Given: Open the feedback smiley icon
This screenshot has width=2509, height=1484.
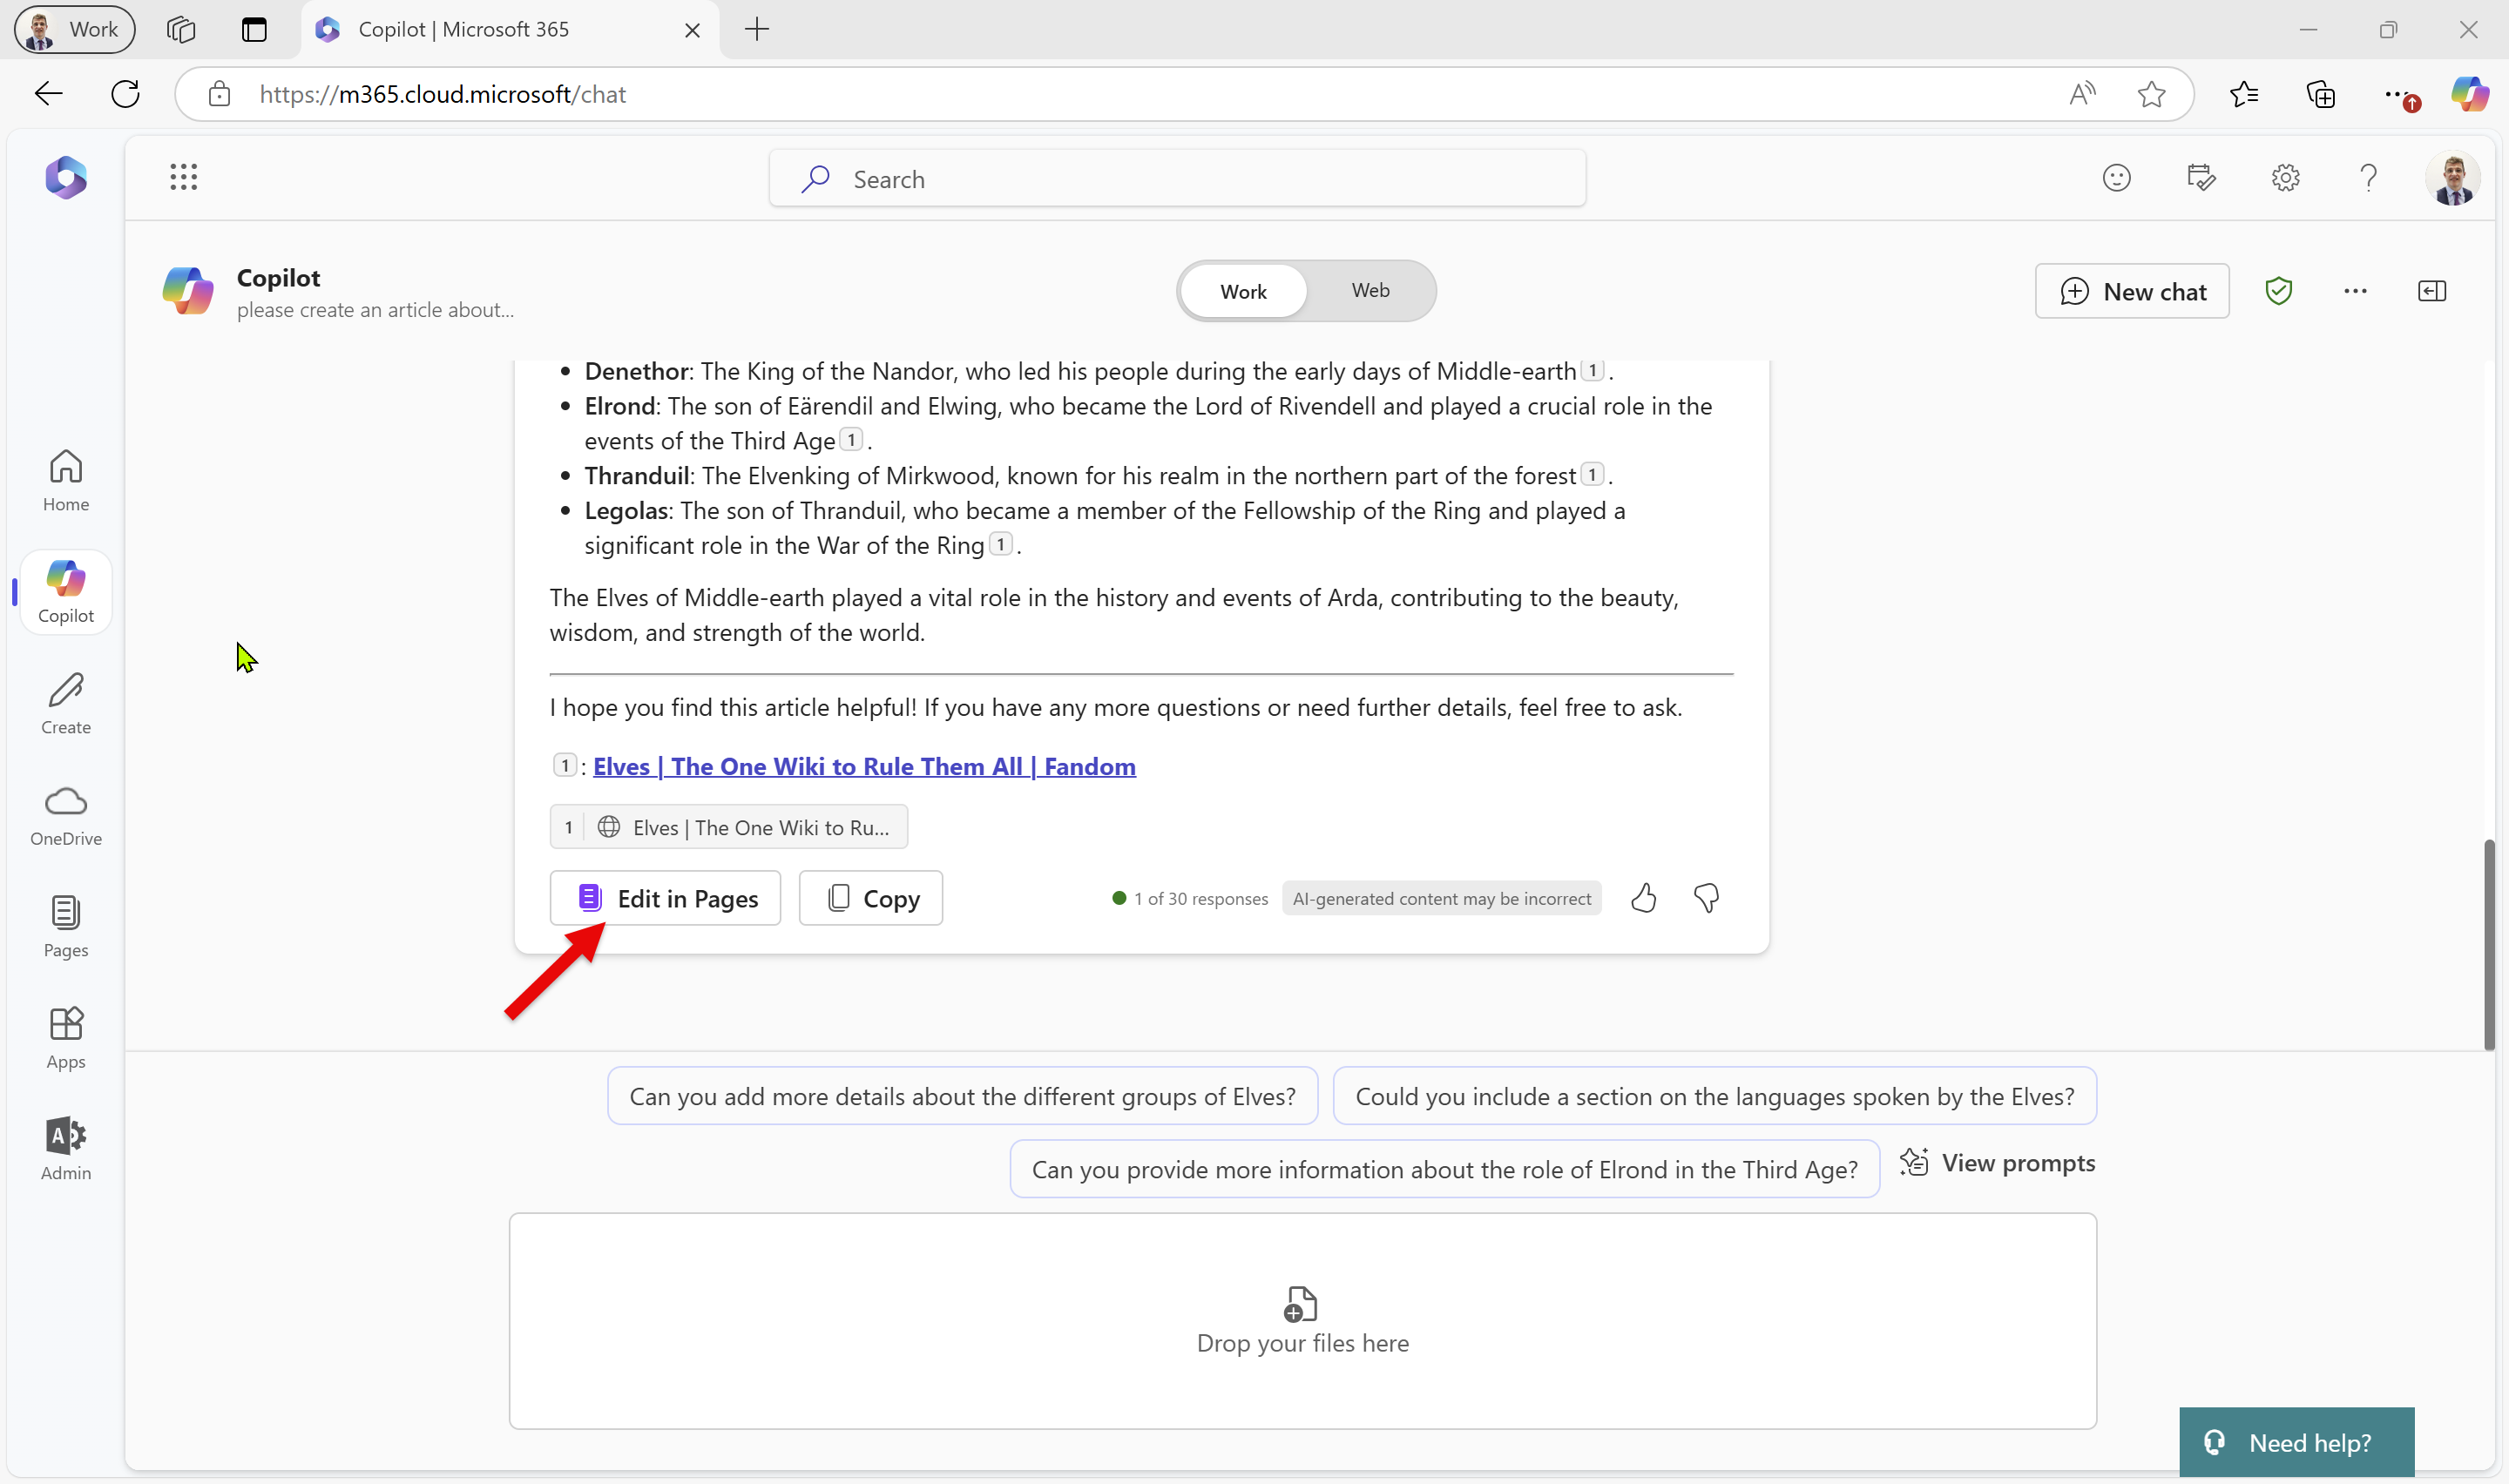Looking at the screenshot, I should tap(2116, 178).
